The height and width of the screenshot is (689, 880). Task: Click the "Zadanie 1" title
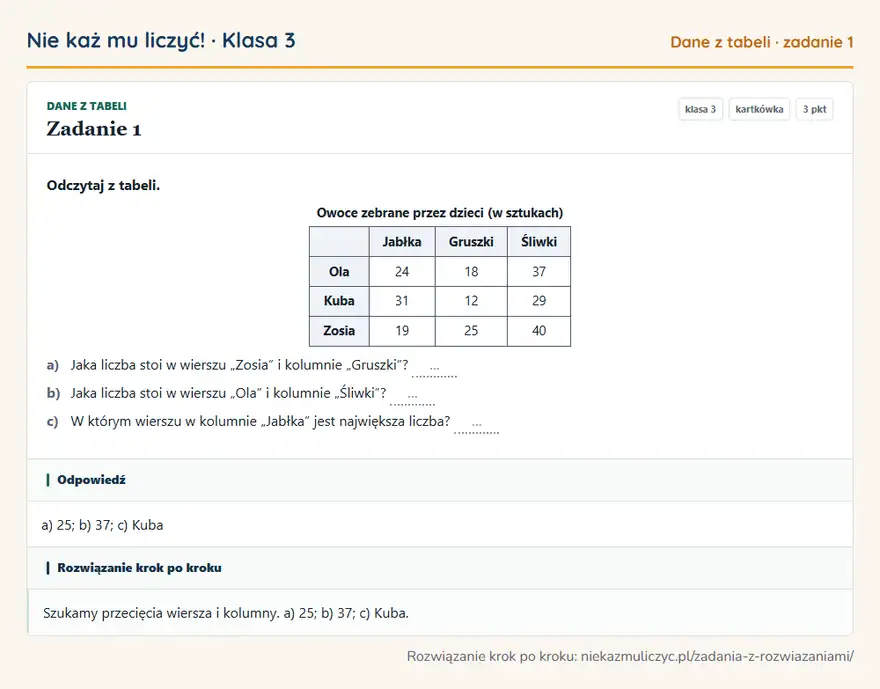tap(94, 129)
